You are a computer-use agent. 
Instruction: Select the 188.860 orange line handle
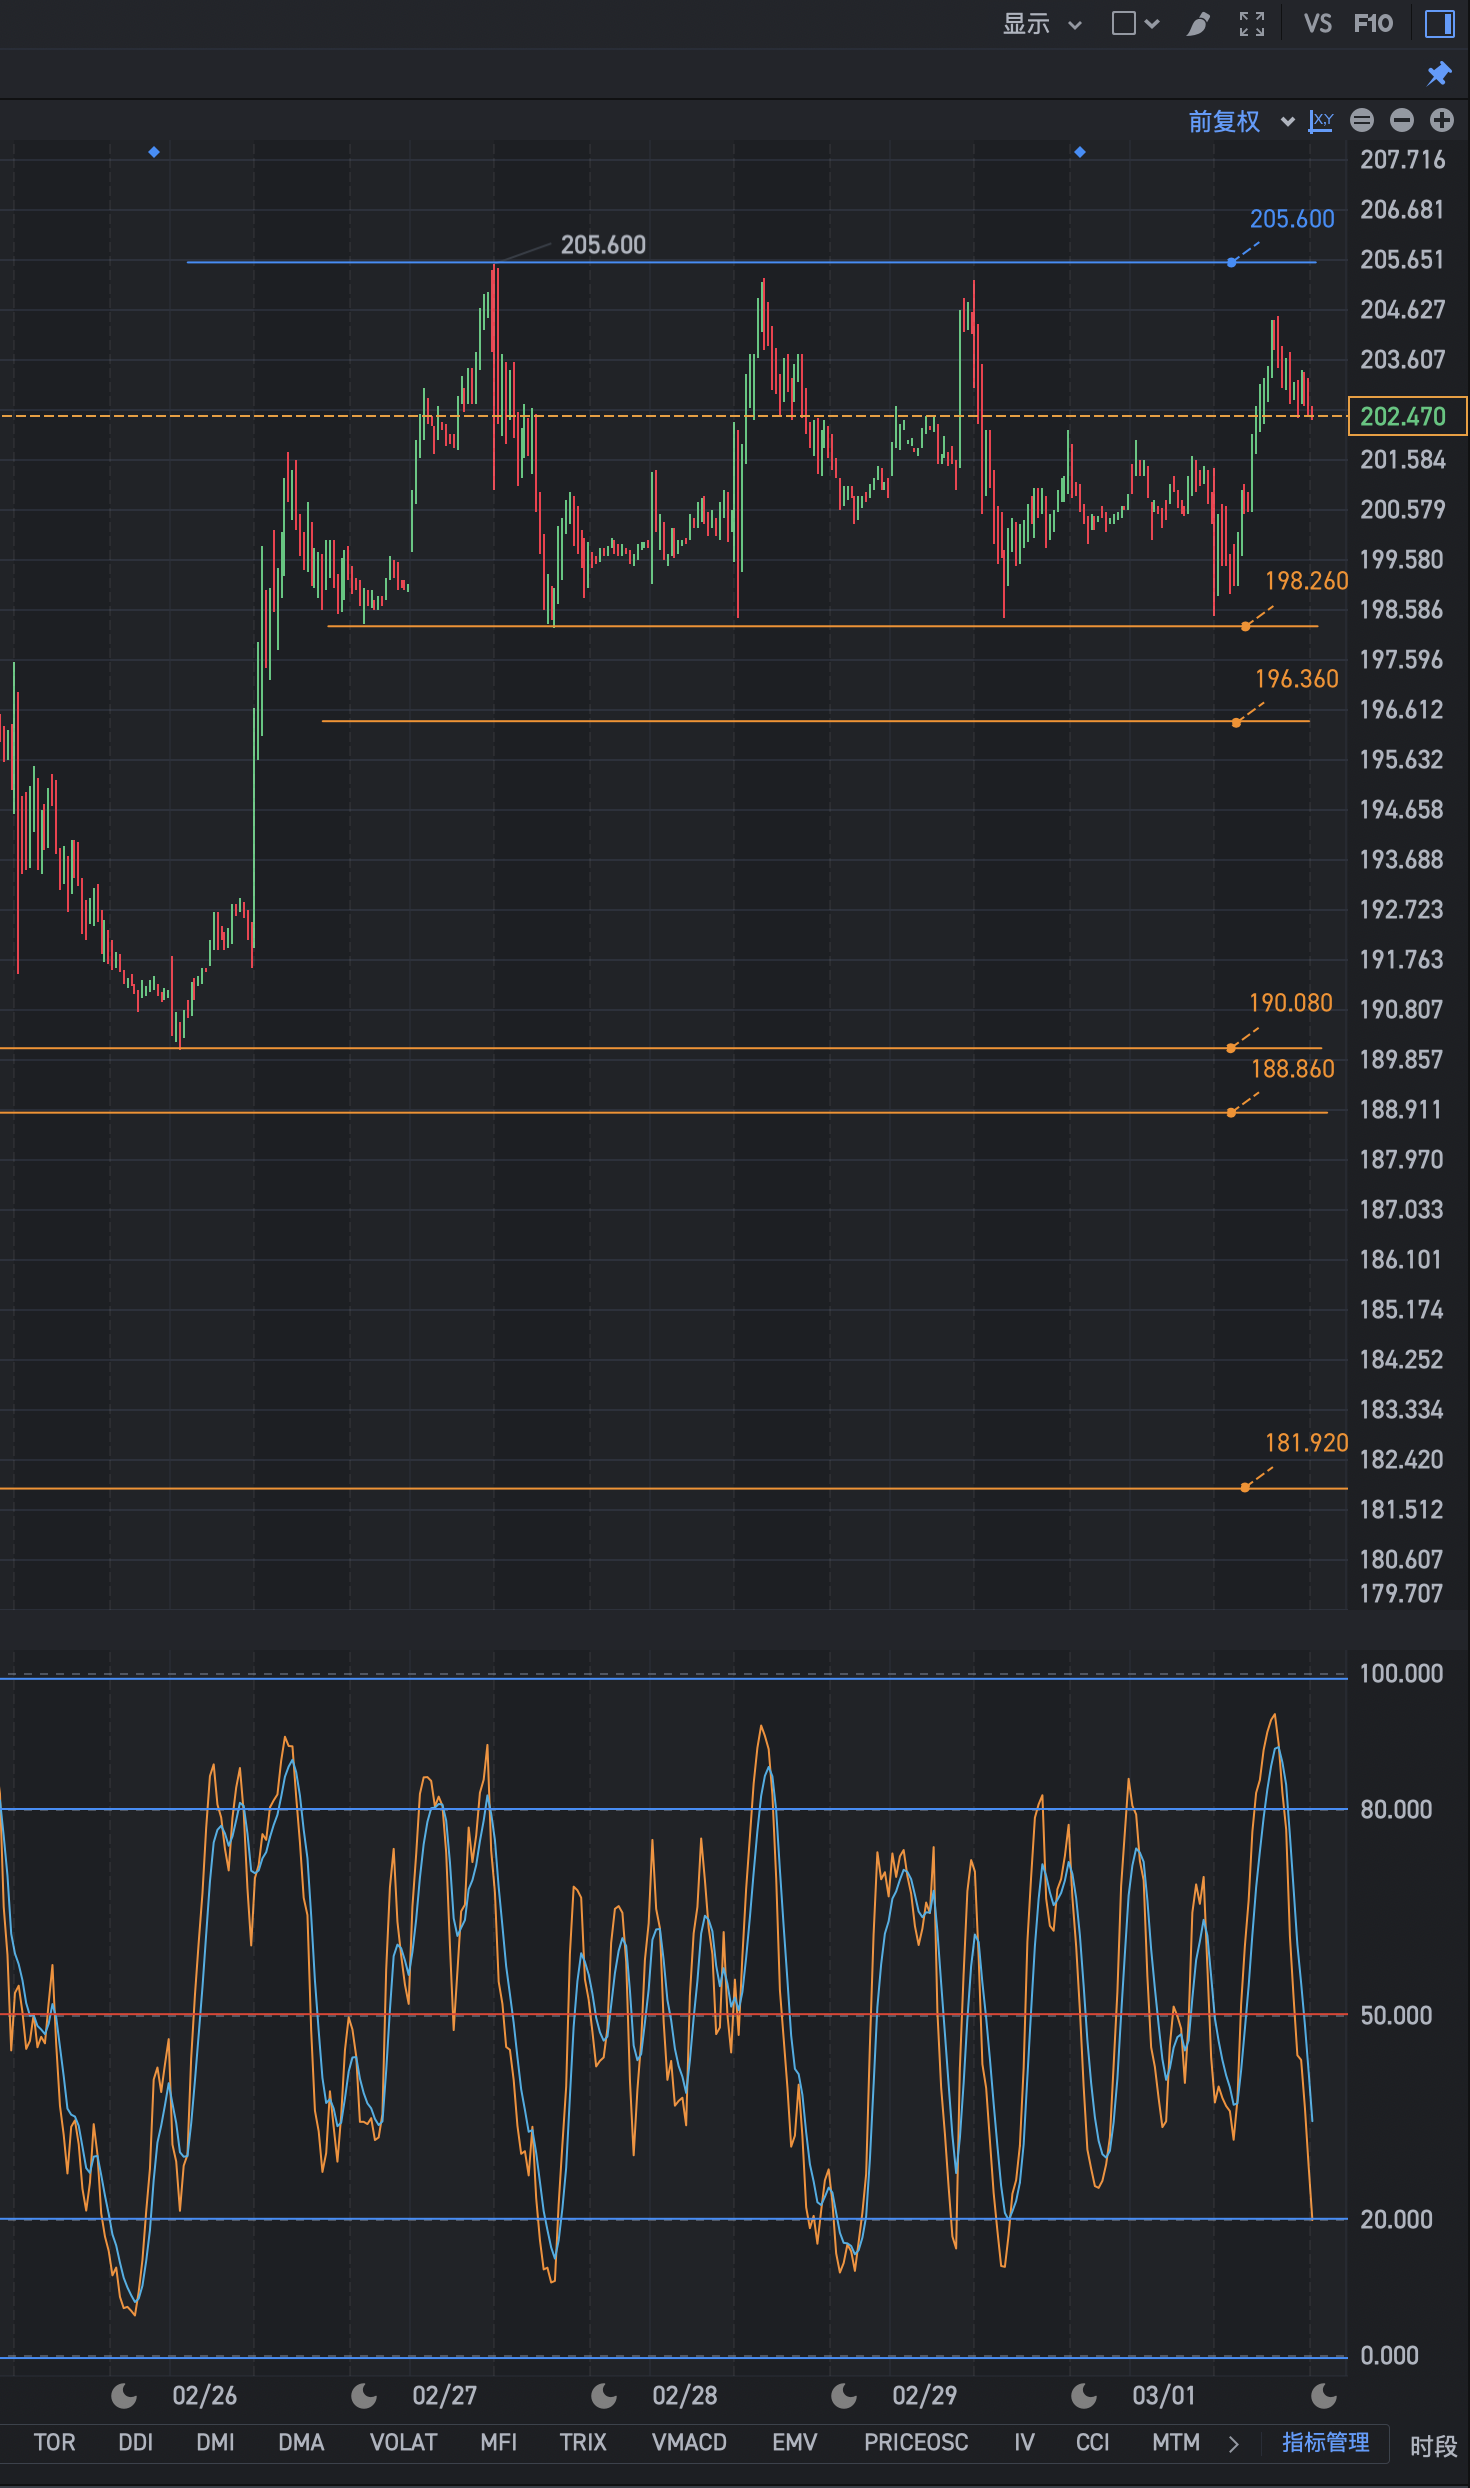1232,1112
